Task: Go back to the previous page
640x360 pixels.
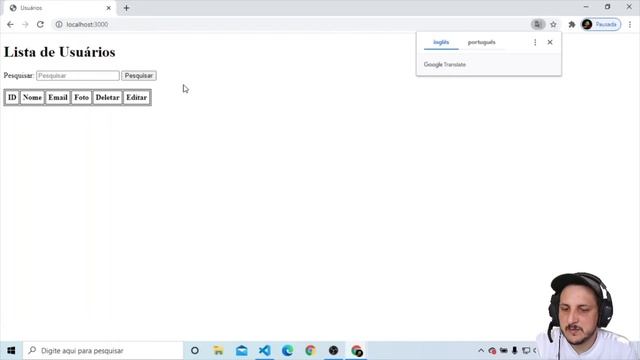Action: pos(10,24)
